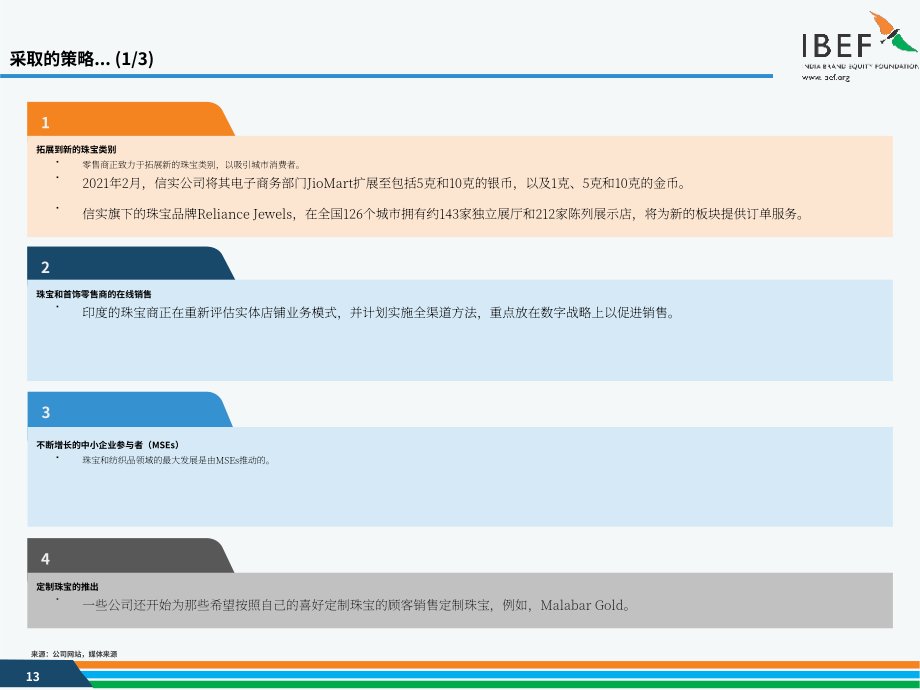Click the line 珠宝和纺织品领域的最大发展是由MSEs推动的

(x=177, y=461)
